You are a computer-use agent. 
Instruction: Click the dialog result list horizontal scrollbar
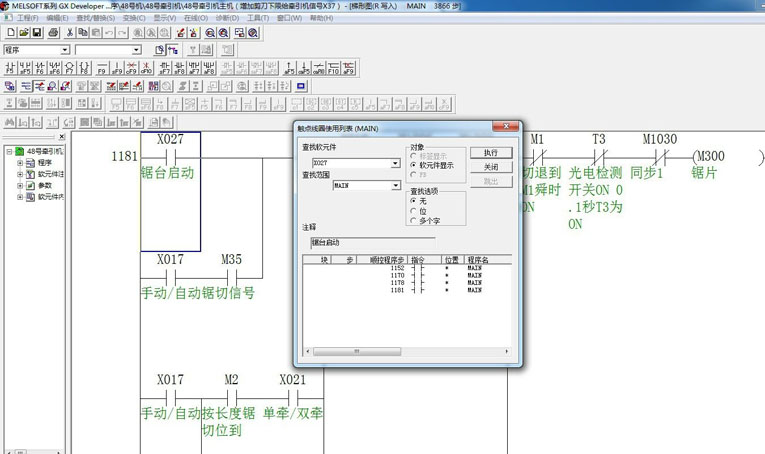point(407,351)
